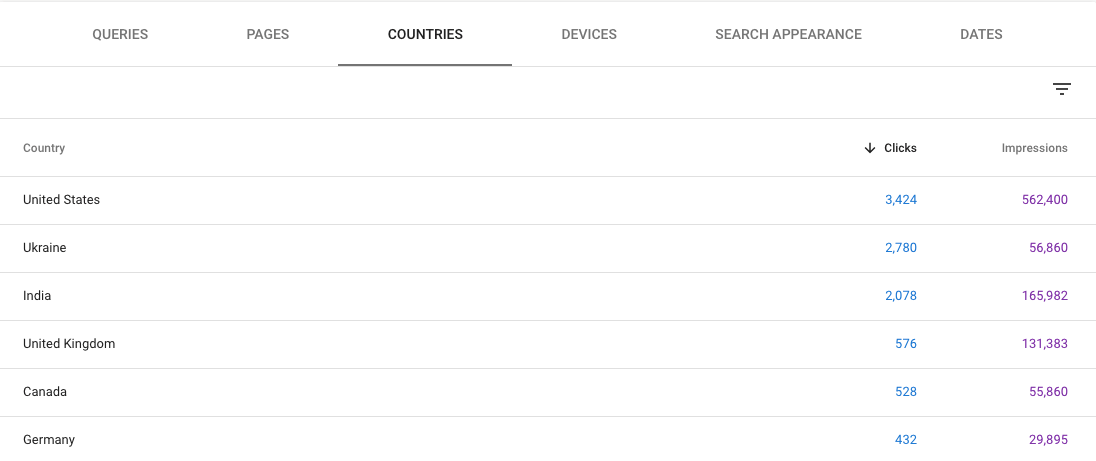Select the Germany country row

pyautogui.click(x=49, y=440)
